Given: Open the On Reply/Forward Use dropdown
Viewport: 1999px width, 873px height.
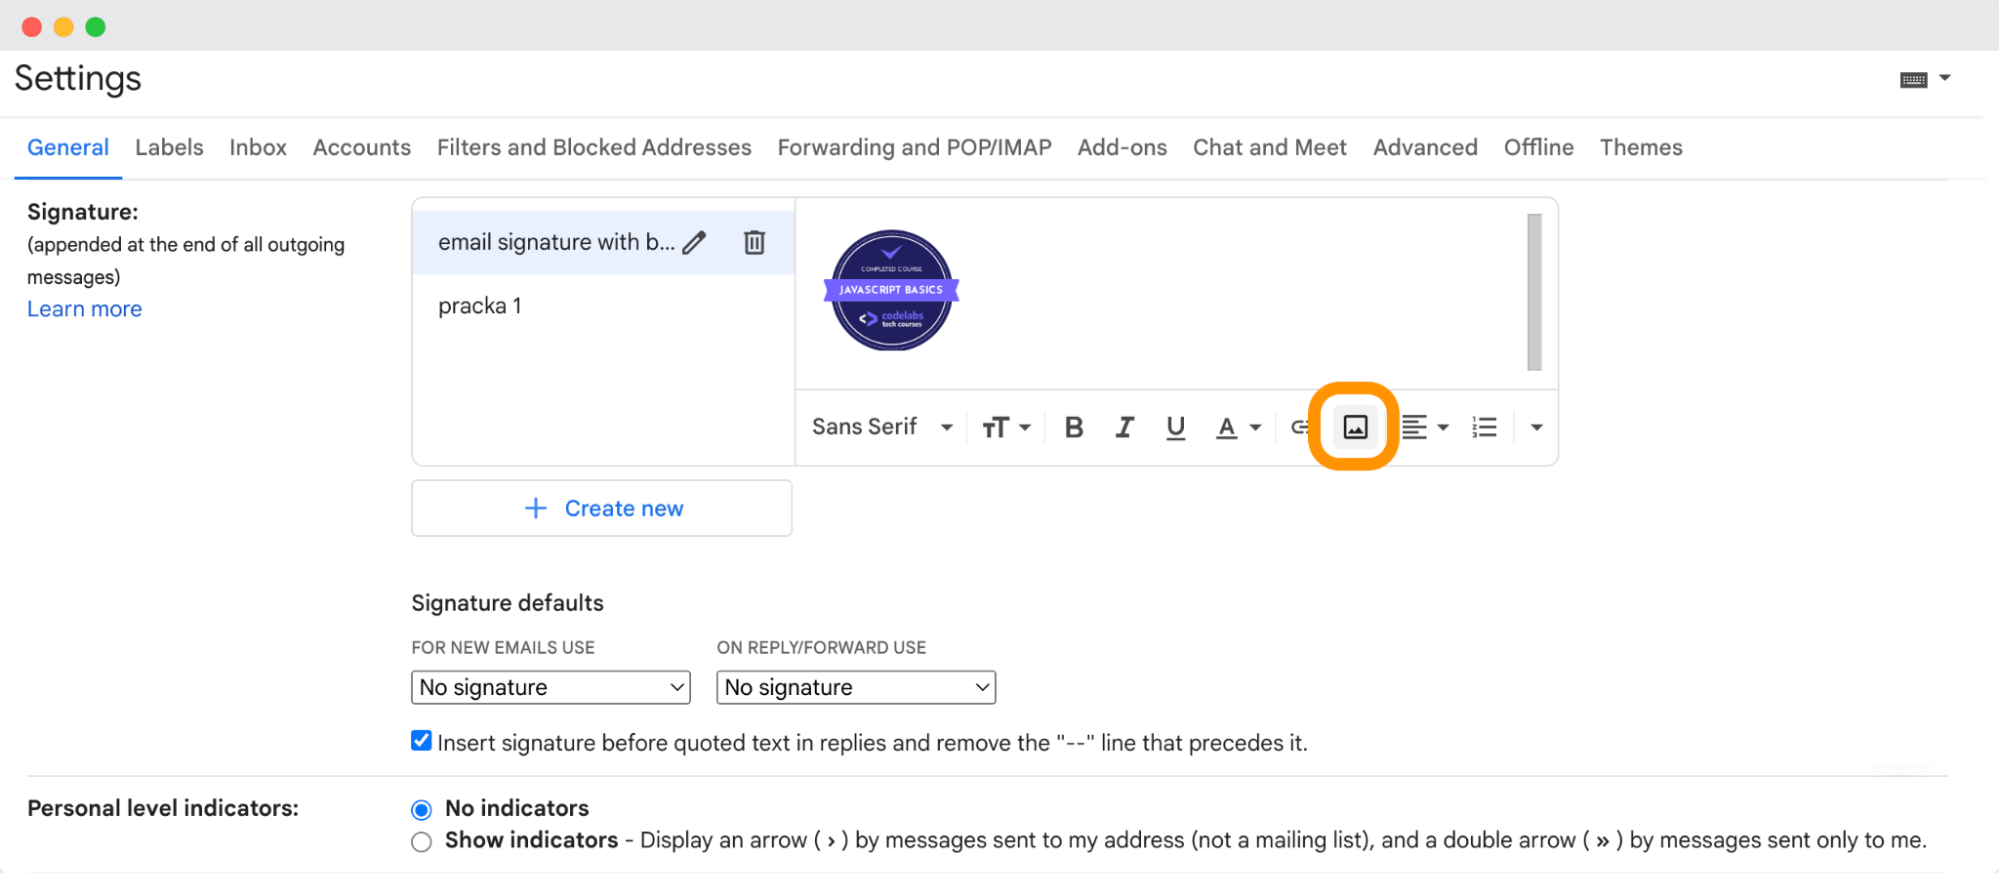Looking at the screenshot, I should (856, 688).
